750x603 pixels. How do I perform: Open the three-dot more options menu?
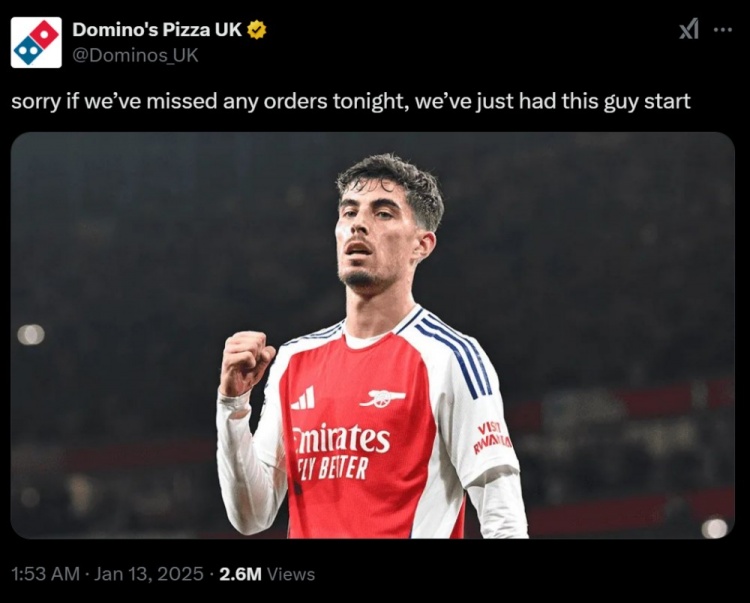pyautogui.click(x=722, y=30)
